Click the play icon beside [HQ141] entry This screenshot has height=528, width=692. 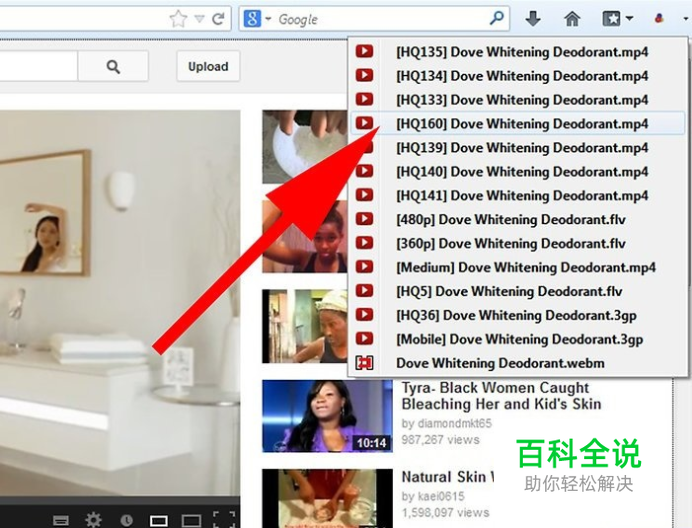tap(365, 195)
